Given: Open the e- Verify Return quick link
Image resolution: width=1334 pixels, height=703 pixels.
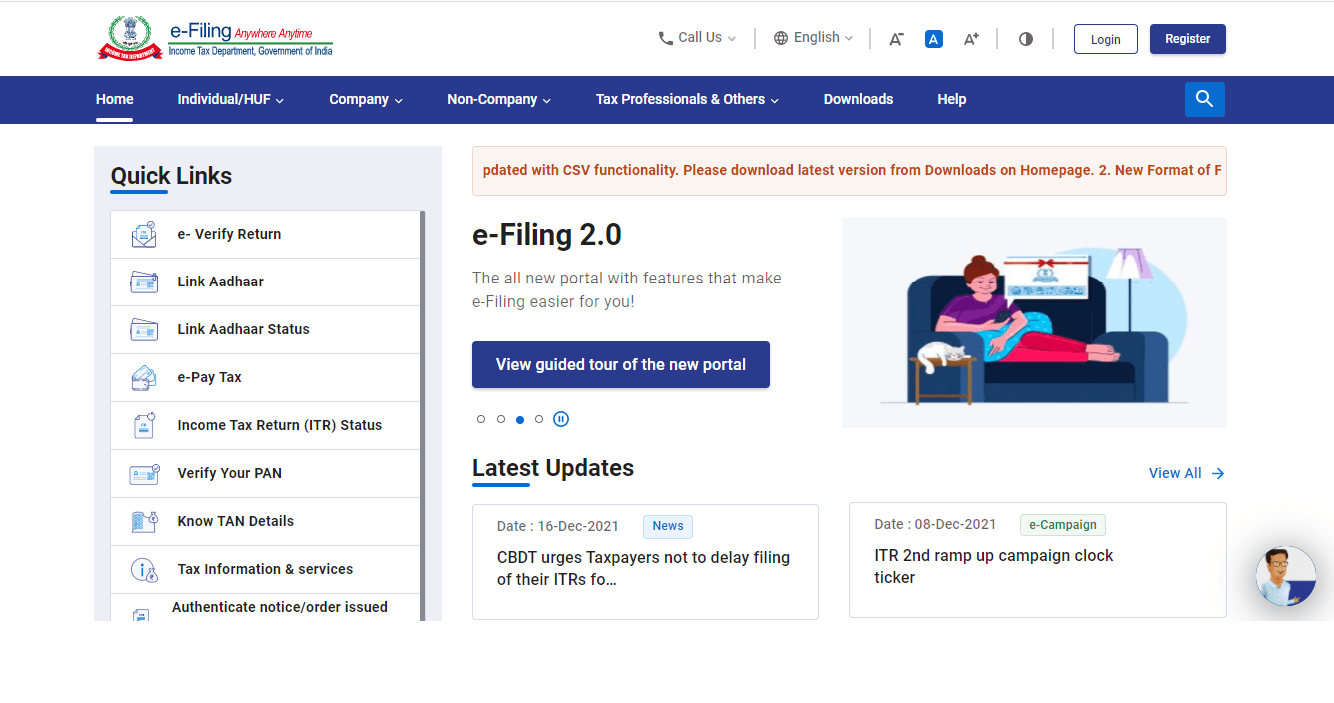Looking at the screenshot, I should point(266,234).
